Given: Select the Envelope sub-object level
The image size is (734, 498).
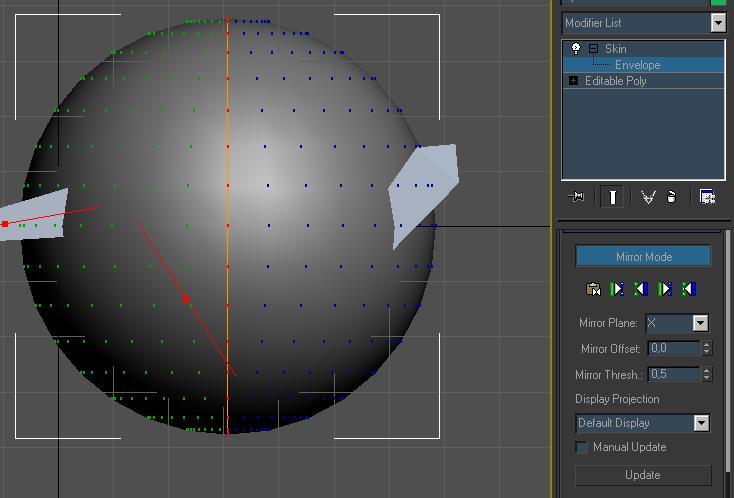Looking at the screenshot, I should (638, 65).
